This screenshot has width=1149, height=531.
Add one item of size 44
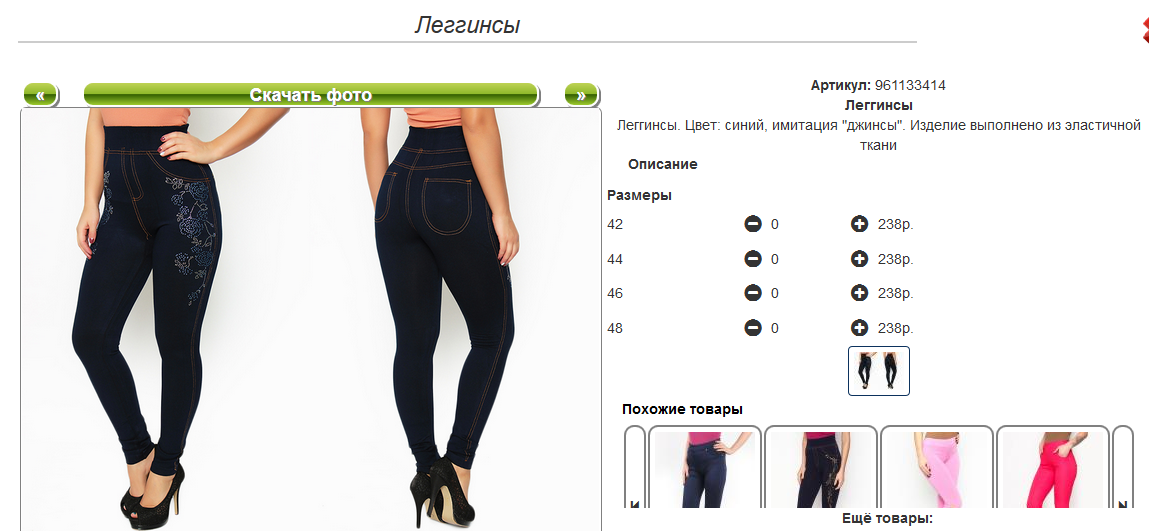coord(860,259)
